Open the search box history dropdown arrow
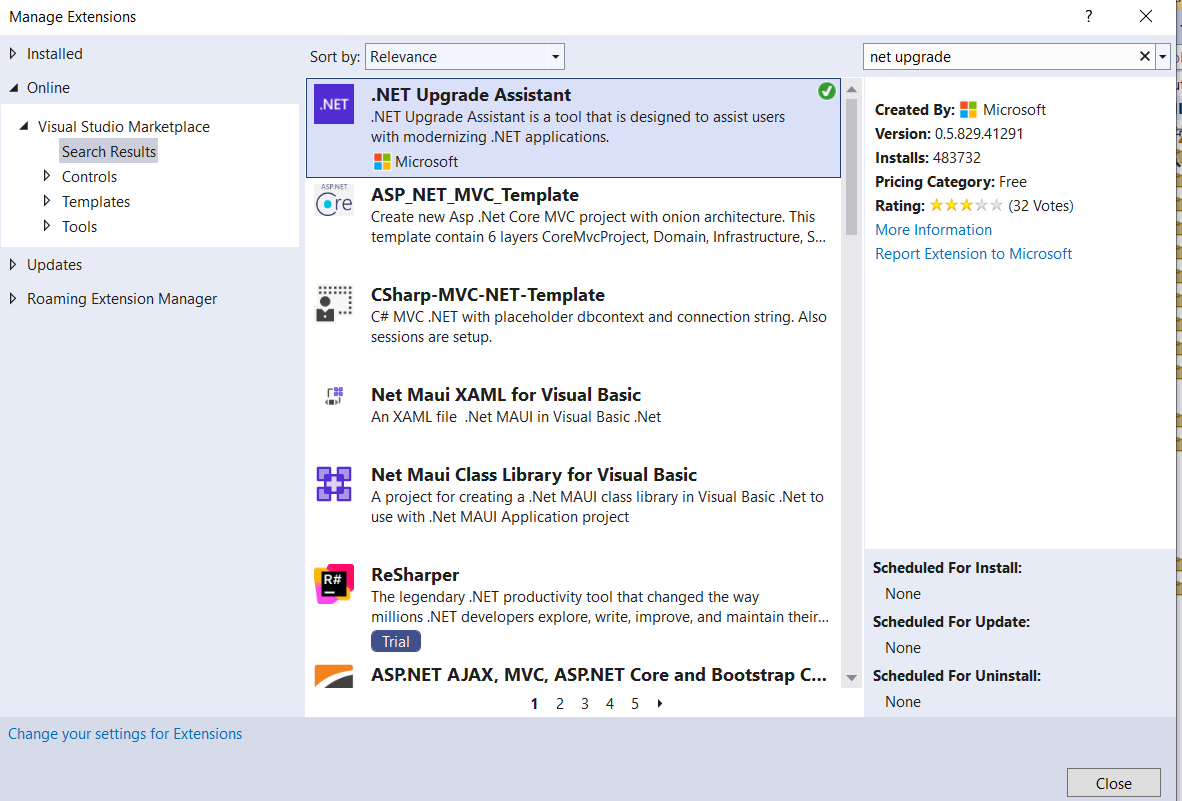Screen dimensions: 1182x801 point(1163,57)
